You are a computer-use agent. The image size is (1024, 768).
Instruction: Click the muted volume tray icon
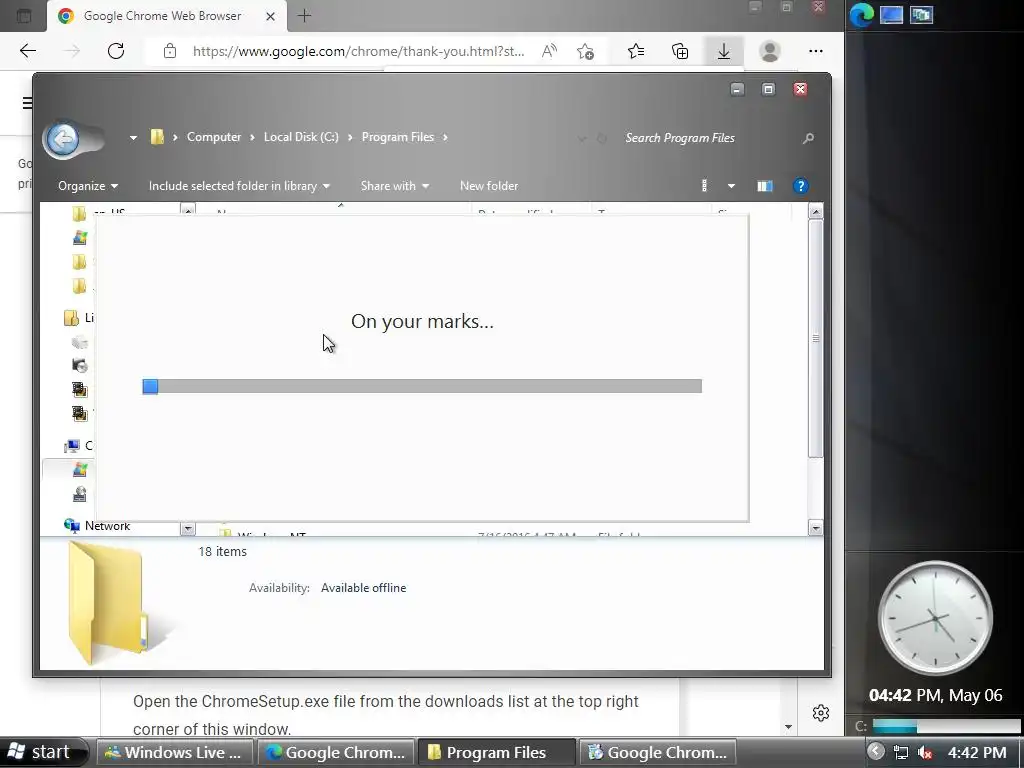925,752
